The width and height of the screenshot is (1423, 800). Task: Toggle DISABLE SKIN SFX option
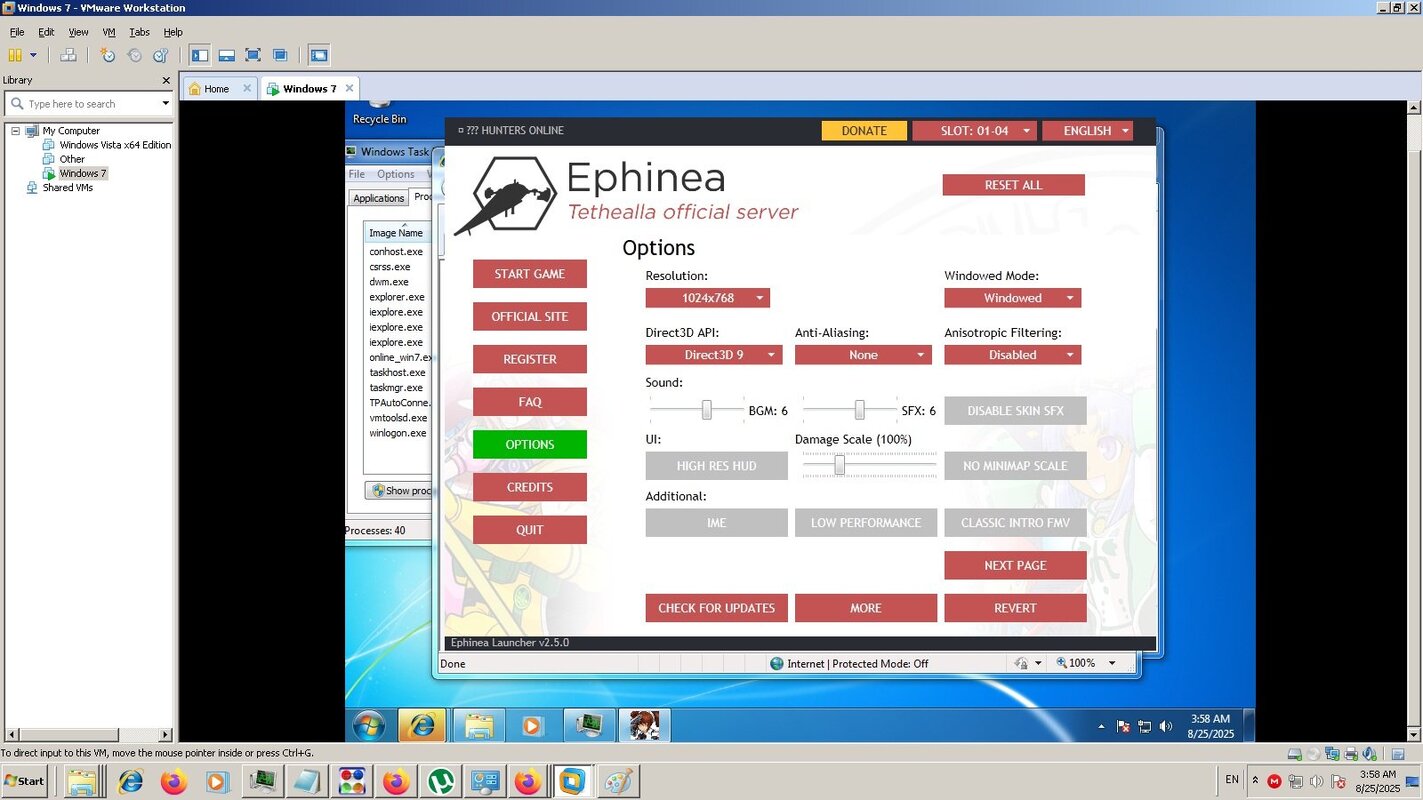pyautogui.click(x=1015, y=411)
